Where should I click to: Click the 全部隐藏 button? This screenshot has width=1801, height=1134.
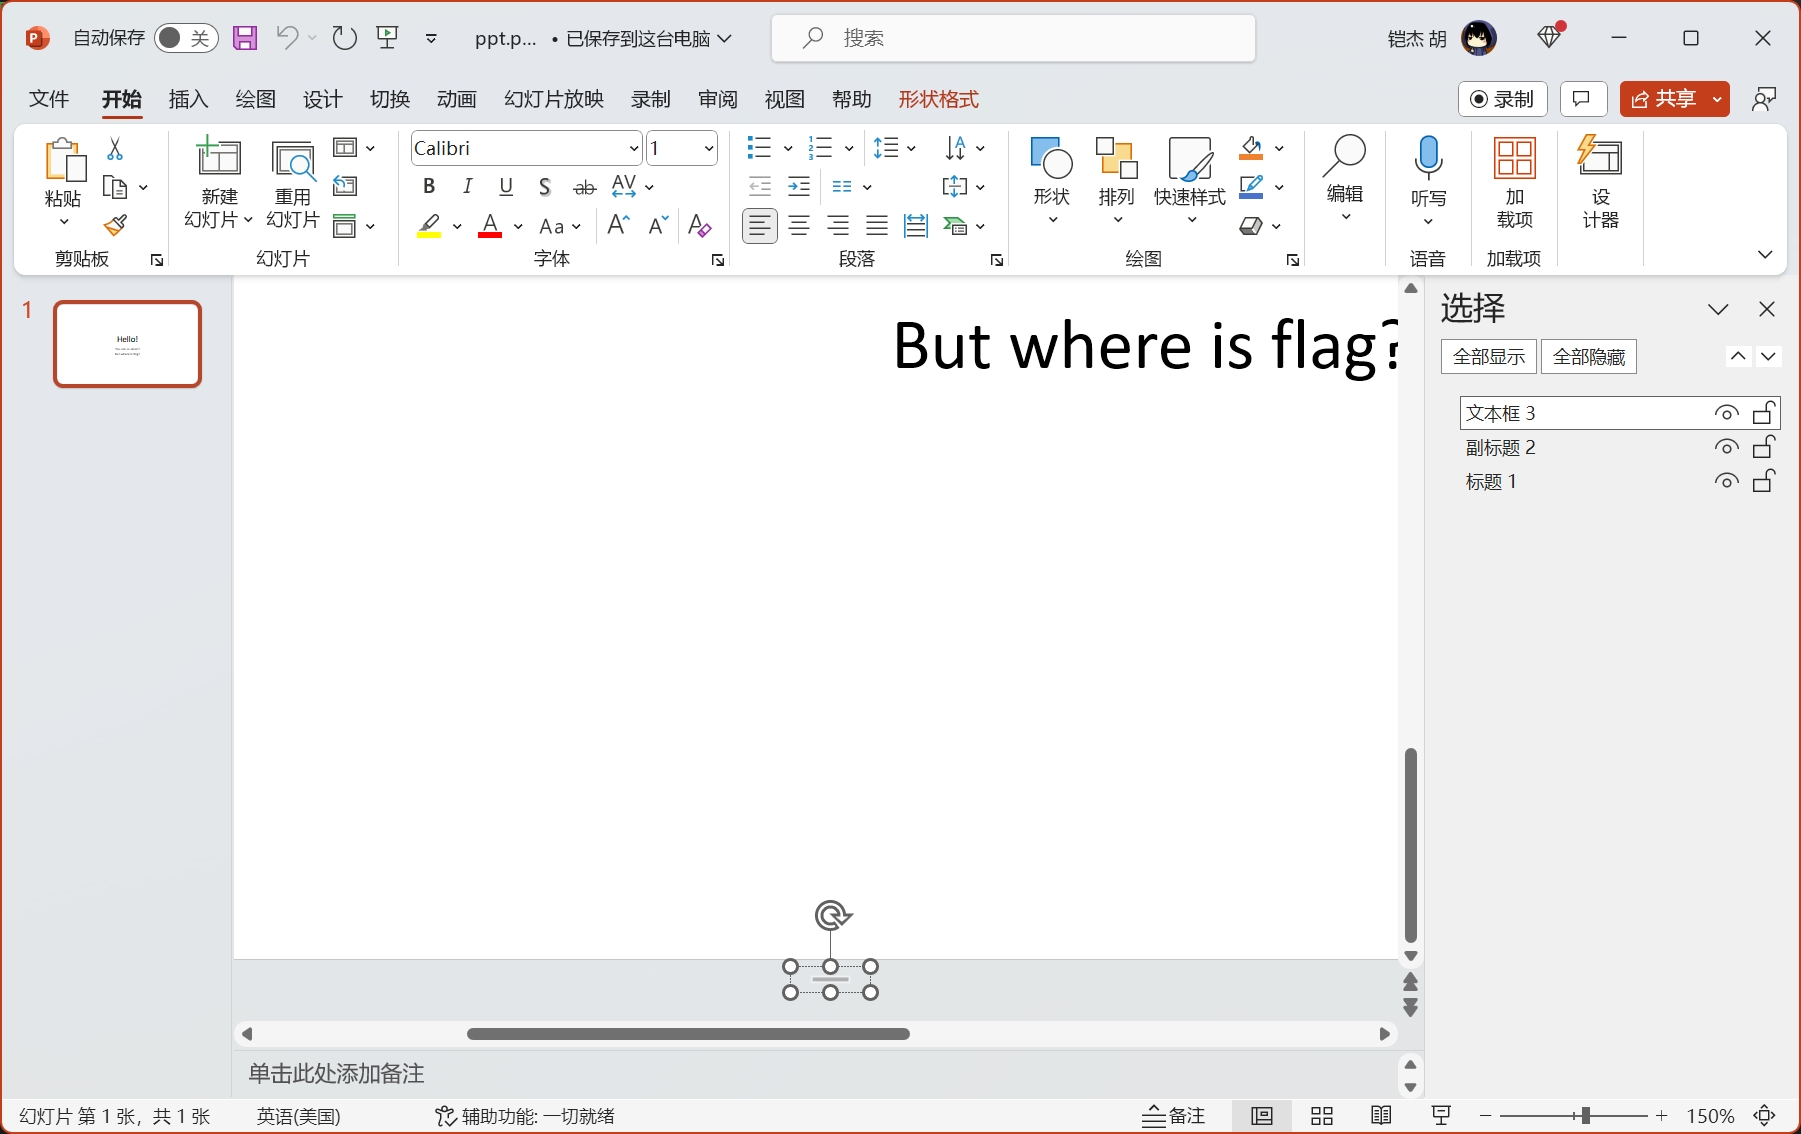pos(1588,357)
